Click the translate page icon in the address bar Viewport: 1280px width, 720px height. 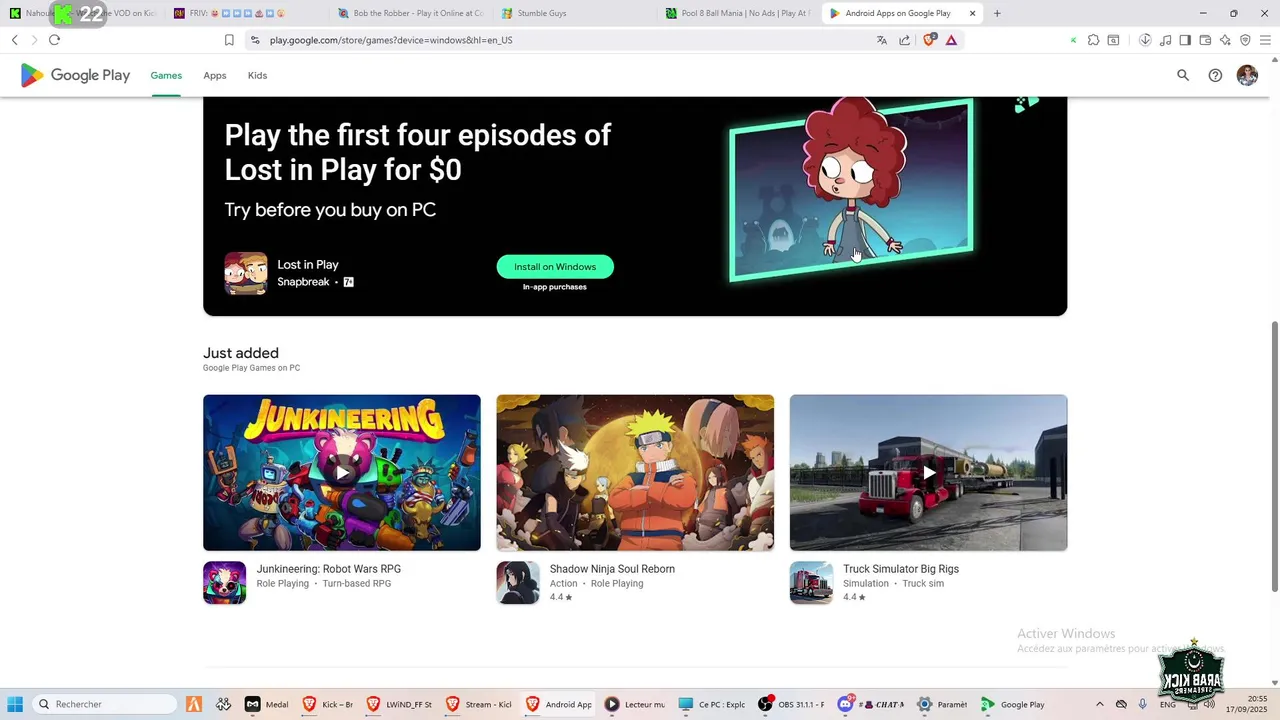click(882, 40)
